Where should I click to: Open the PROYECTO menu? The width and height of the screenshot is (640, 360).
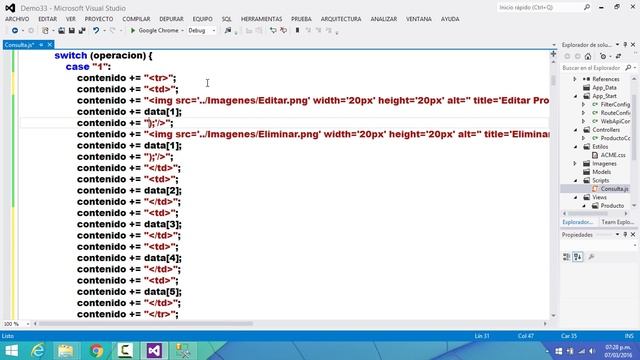pyautogui.click(x=99, y=19)
